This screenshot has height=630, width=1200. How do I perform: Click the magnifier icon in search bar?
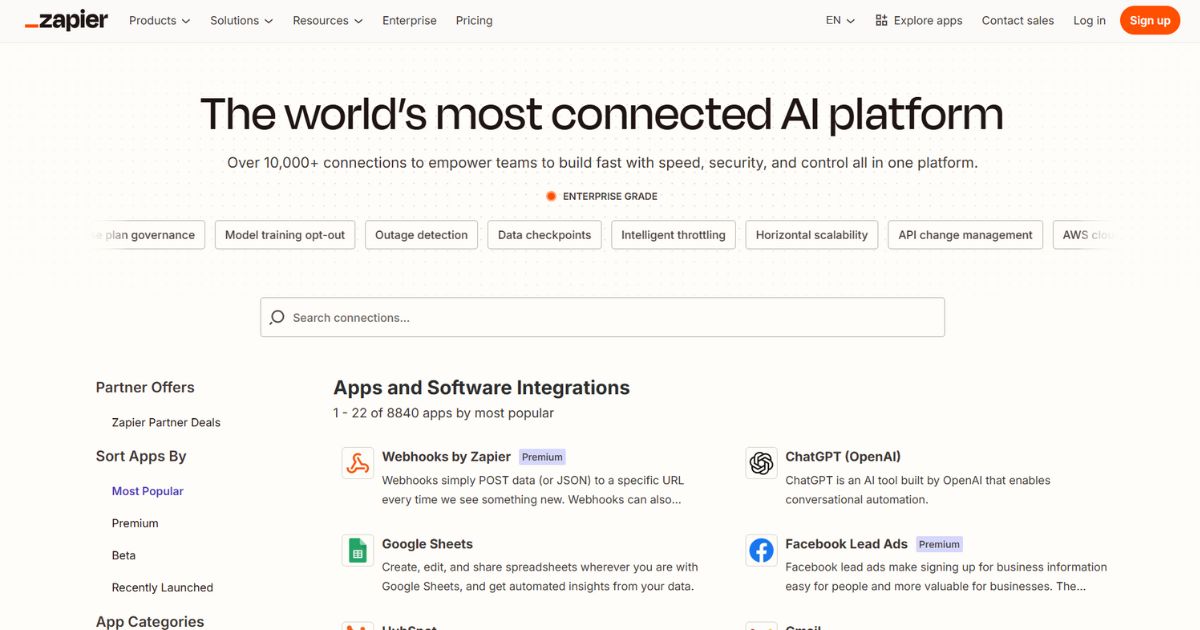tap(277, 317)
